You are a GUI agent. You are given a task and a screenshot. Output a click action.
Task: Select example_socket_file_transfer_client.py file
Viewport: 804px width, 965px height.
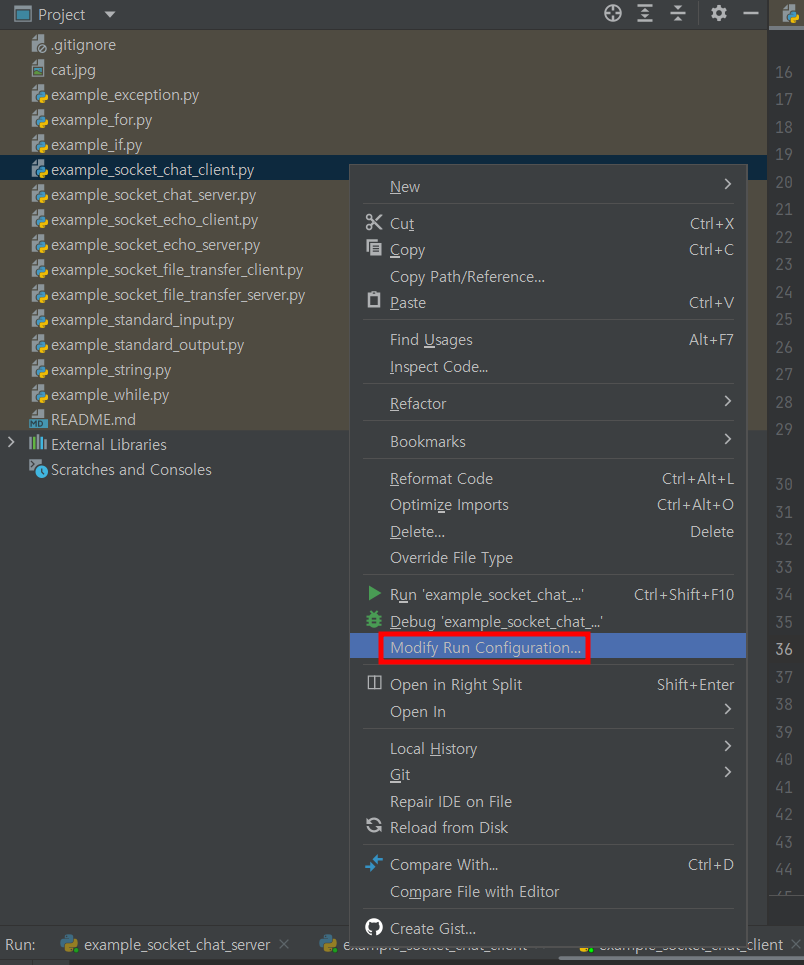[177, 270]
